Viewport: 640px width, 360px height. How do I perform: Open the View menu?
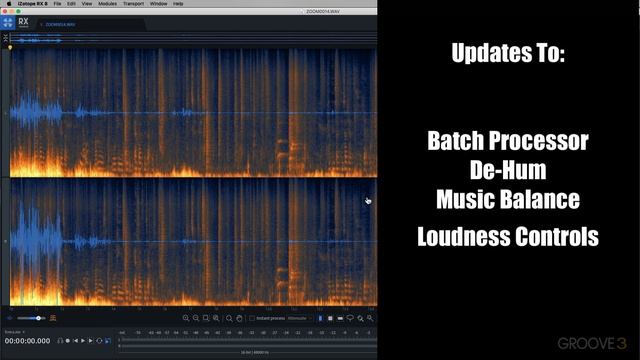tap(87, 4)
